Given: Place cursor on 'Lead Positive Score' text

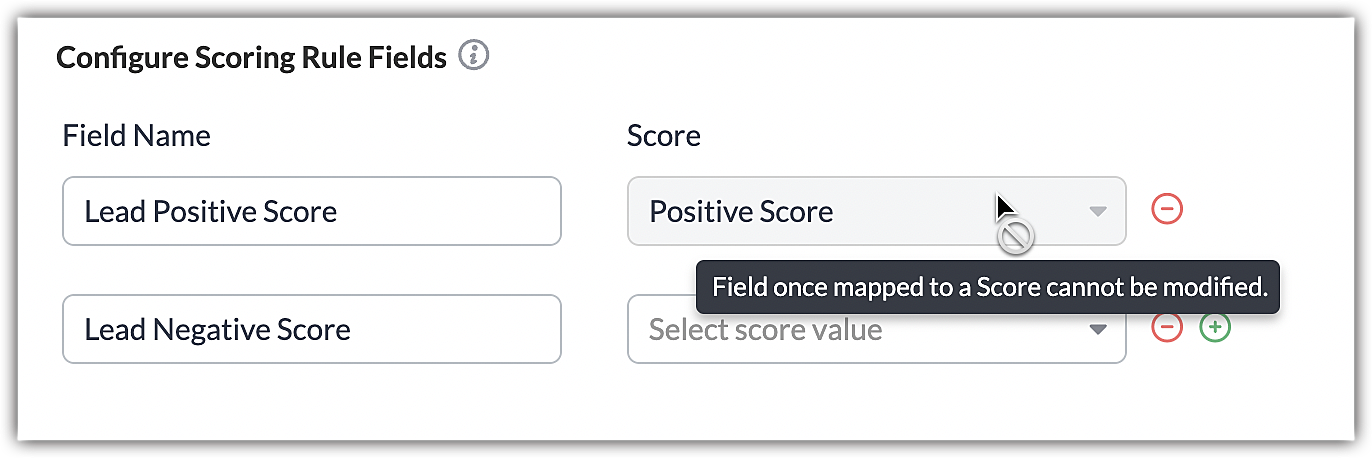Looking at the screenshot, I should click(x=210, y=211).
